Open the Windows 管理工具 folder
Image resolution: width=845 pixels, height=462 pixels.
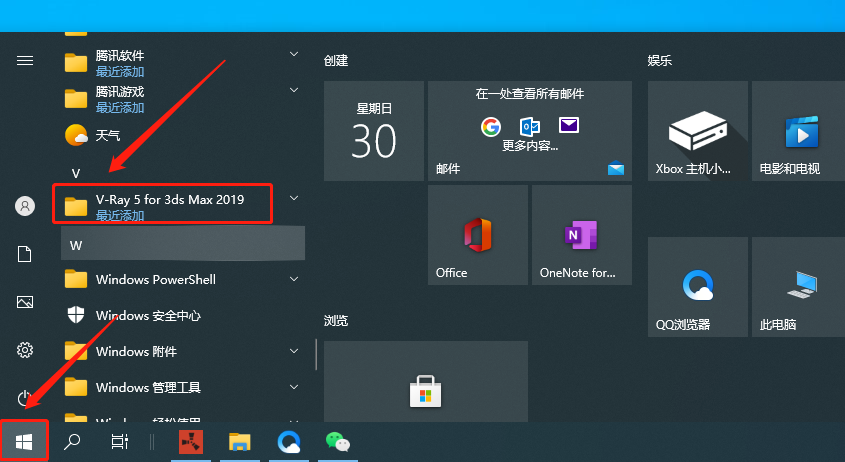coord(183,387)
